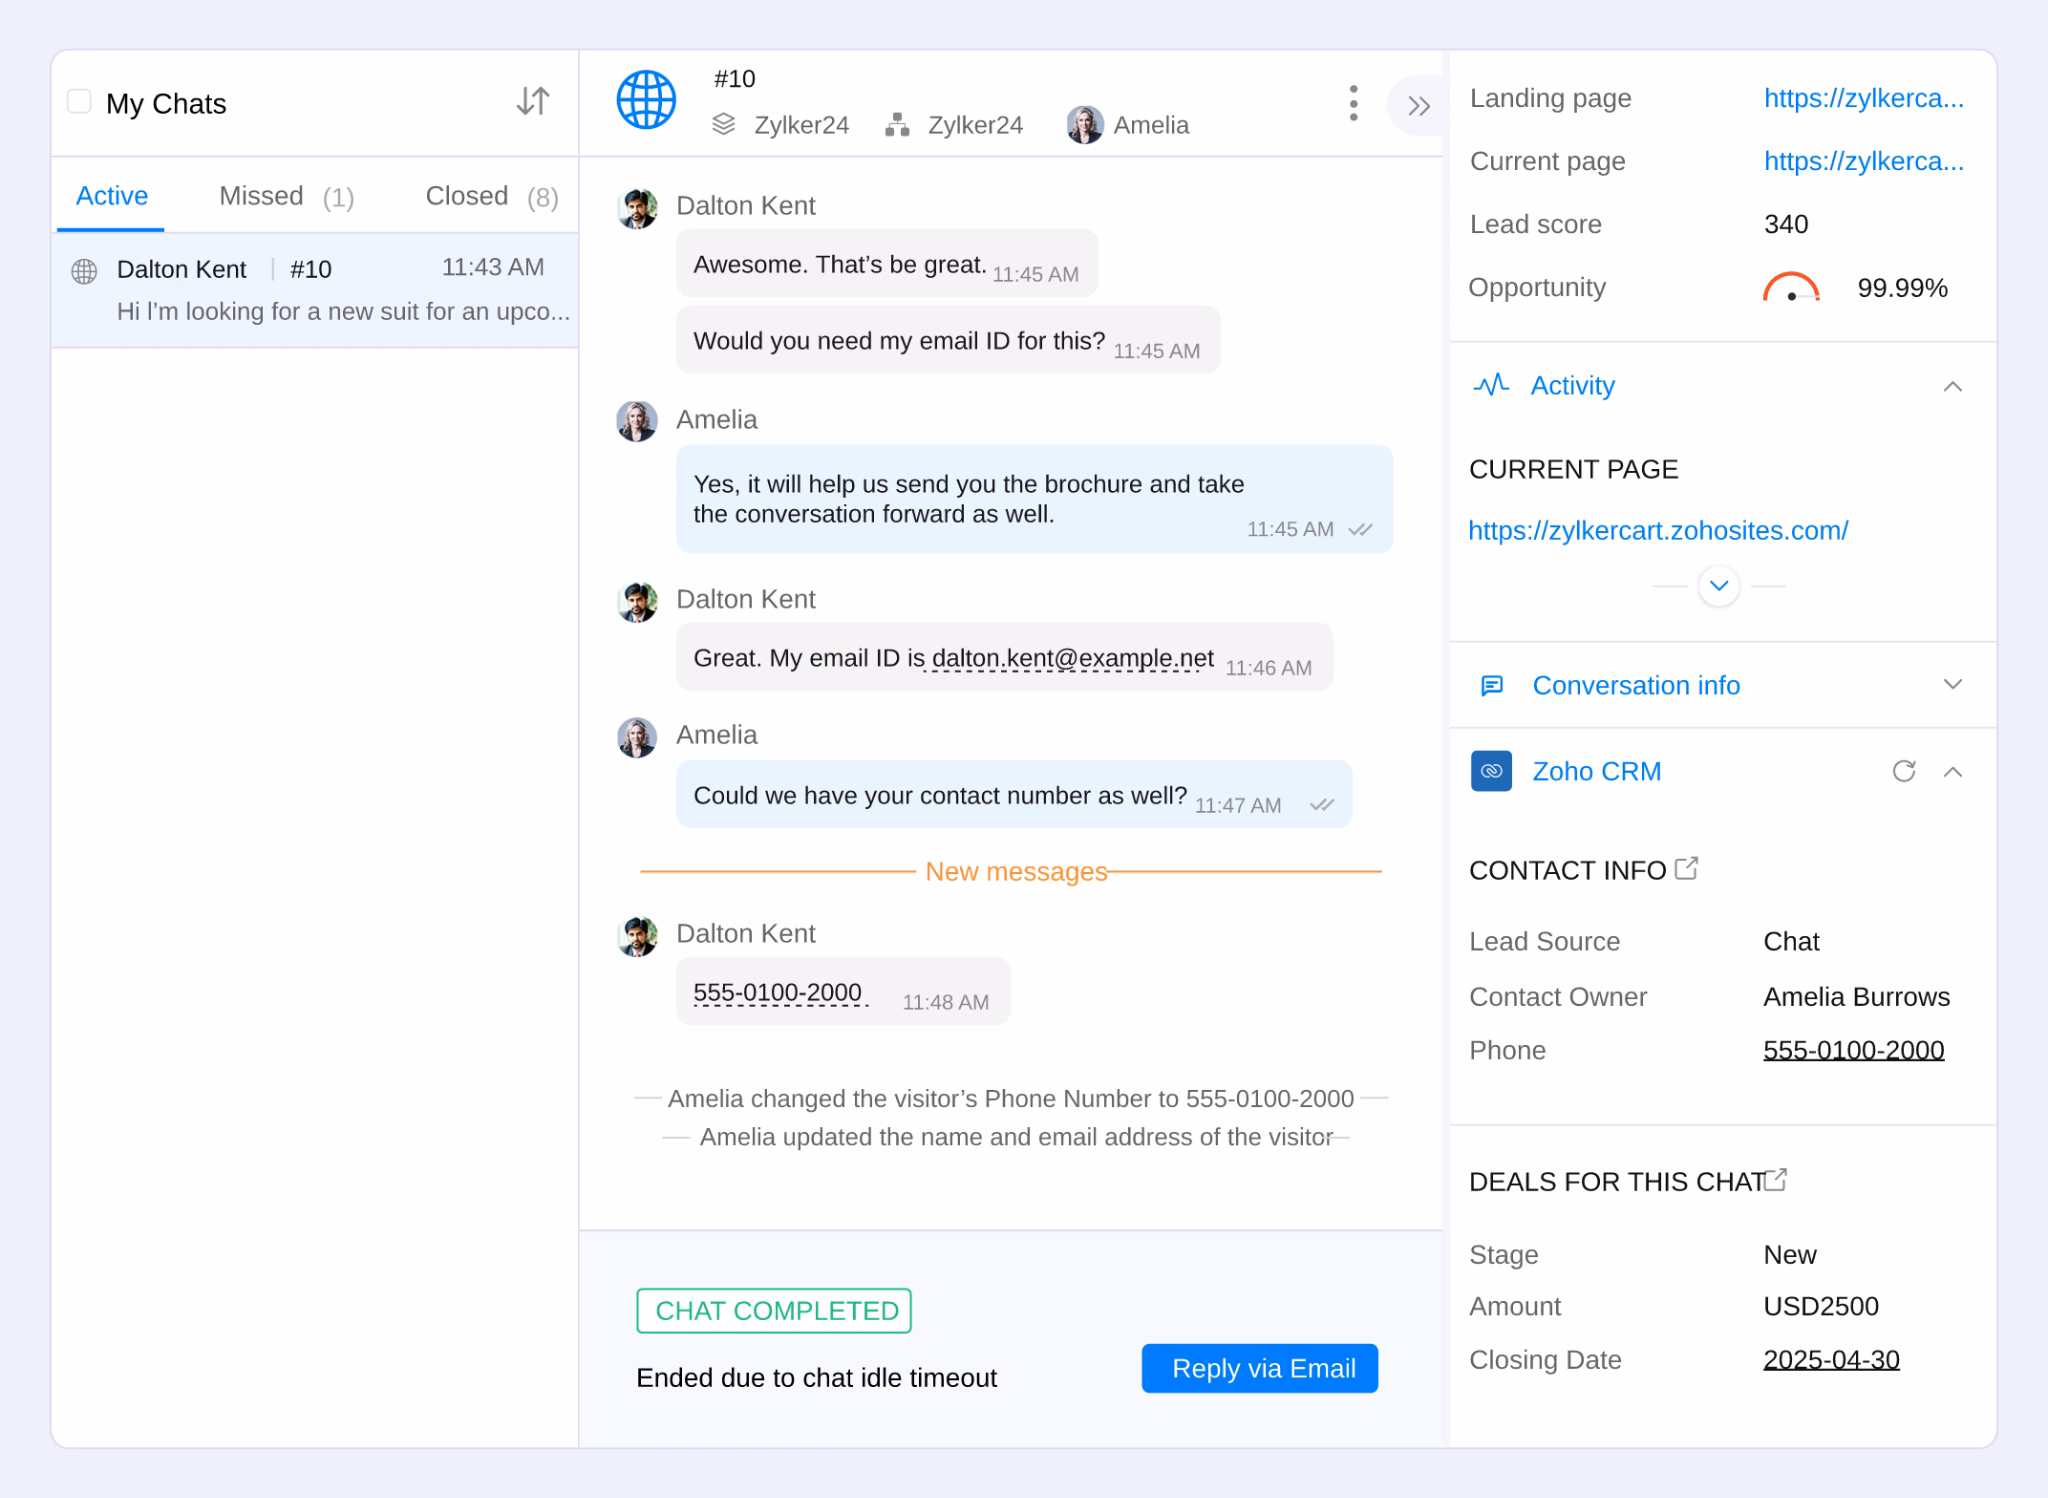Click dalton.kent@example.net email in message
Screen dimensions: 2048x1498
click(x=1072, y=658)
